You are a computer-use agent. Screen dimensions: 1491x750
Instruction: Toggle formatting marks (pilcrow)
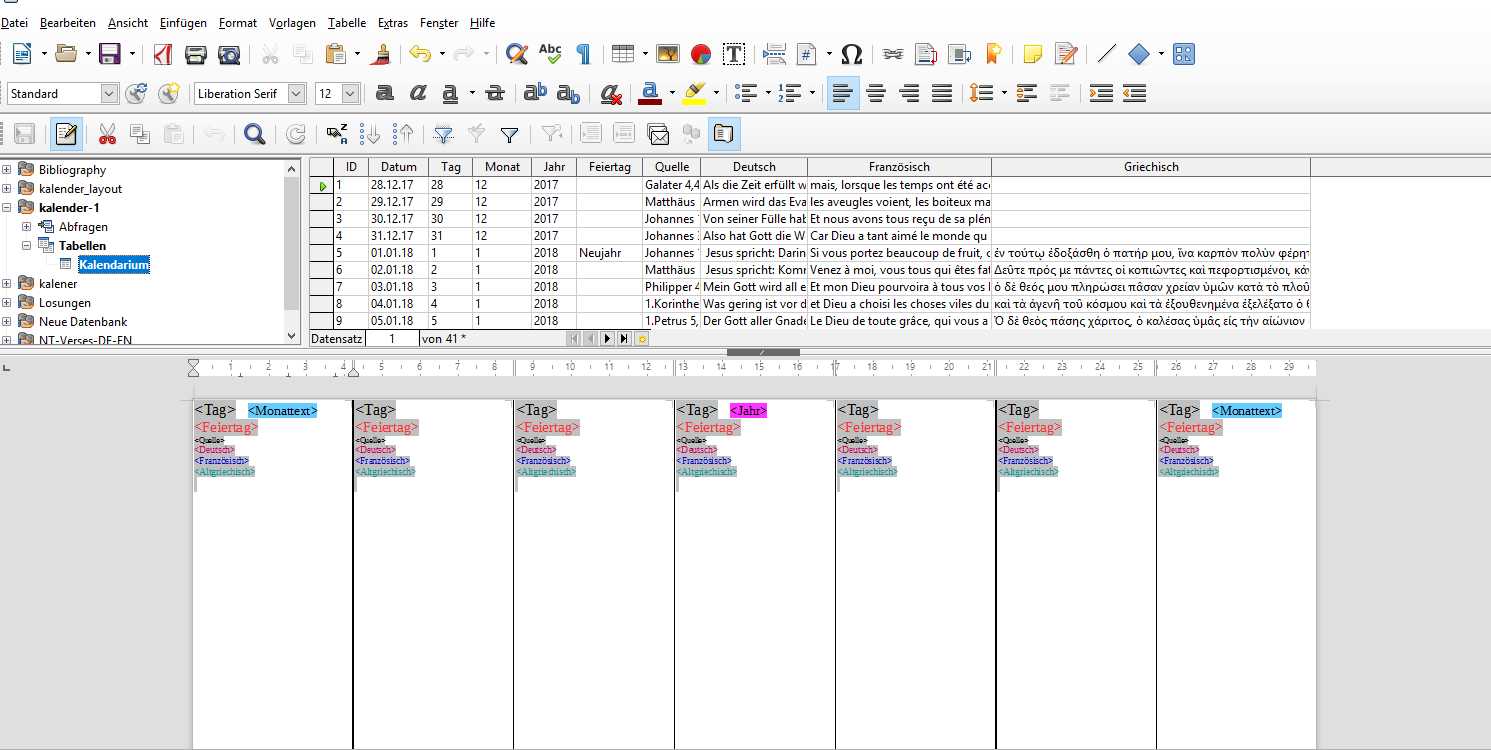(x=583, y=54)
